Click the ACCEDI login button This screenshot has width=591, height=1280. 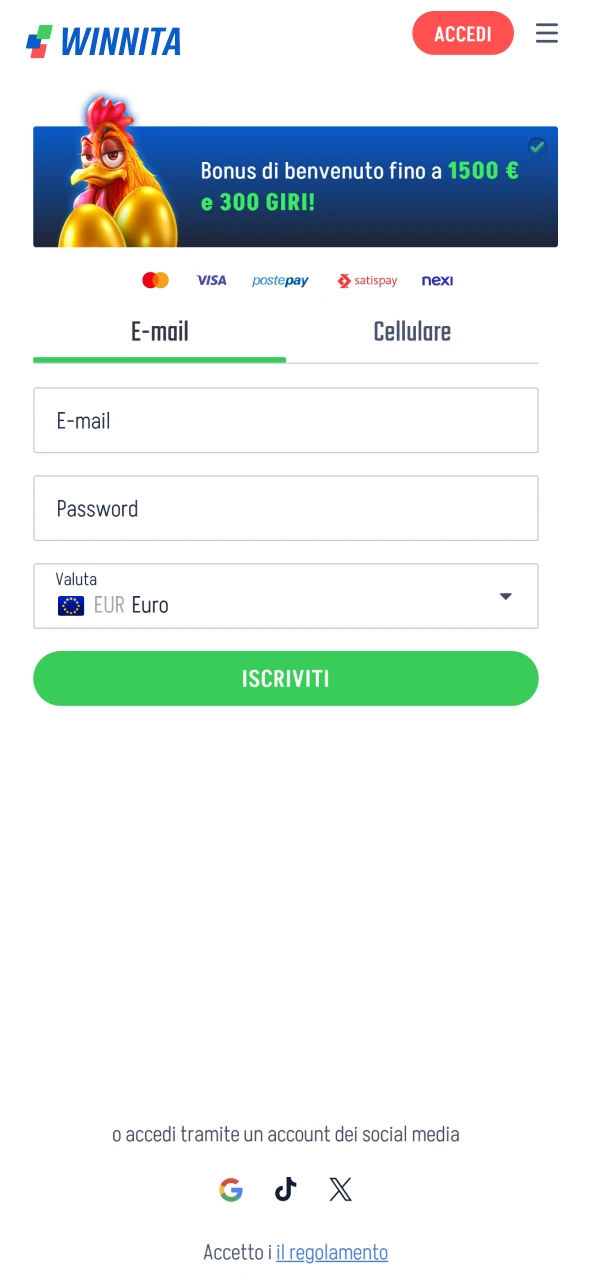(463, 33)
